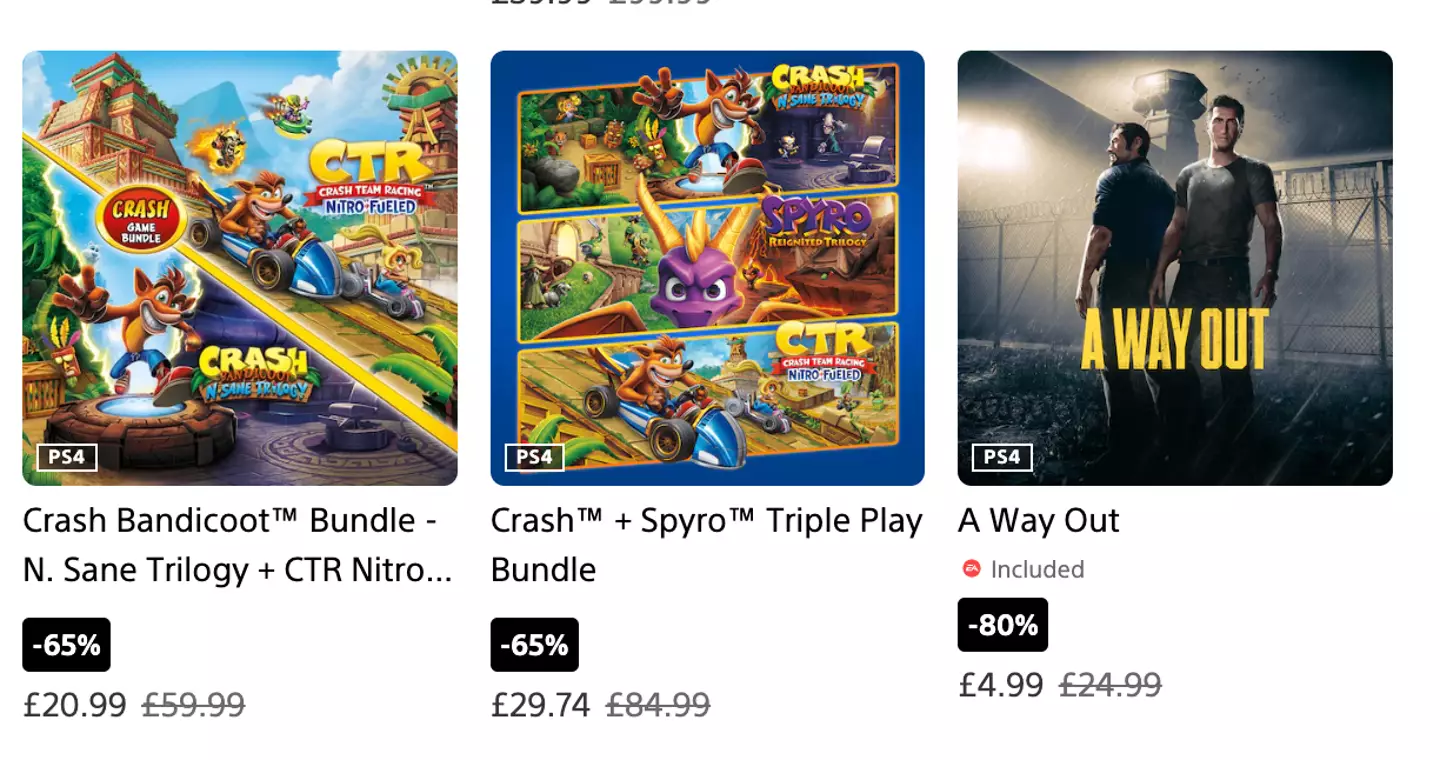
Task: Click the £4.99 sale price
Action: tap(1000, 685)
